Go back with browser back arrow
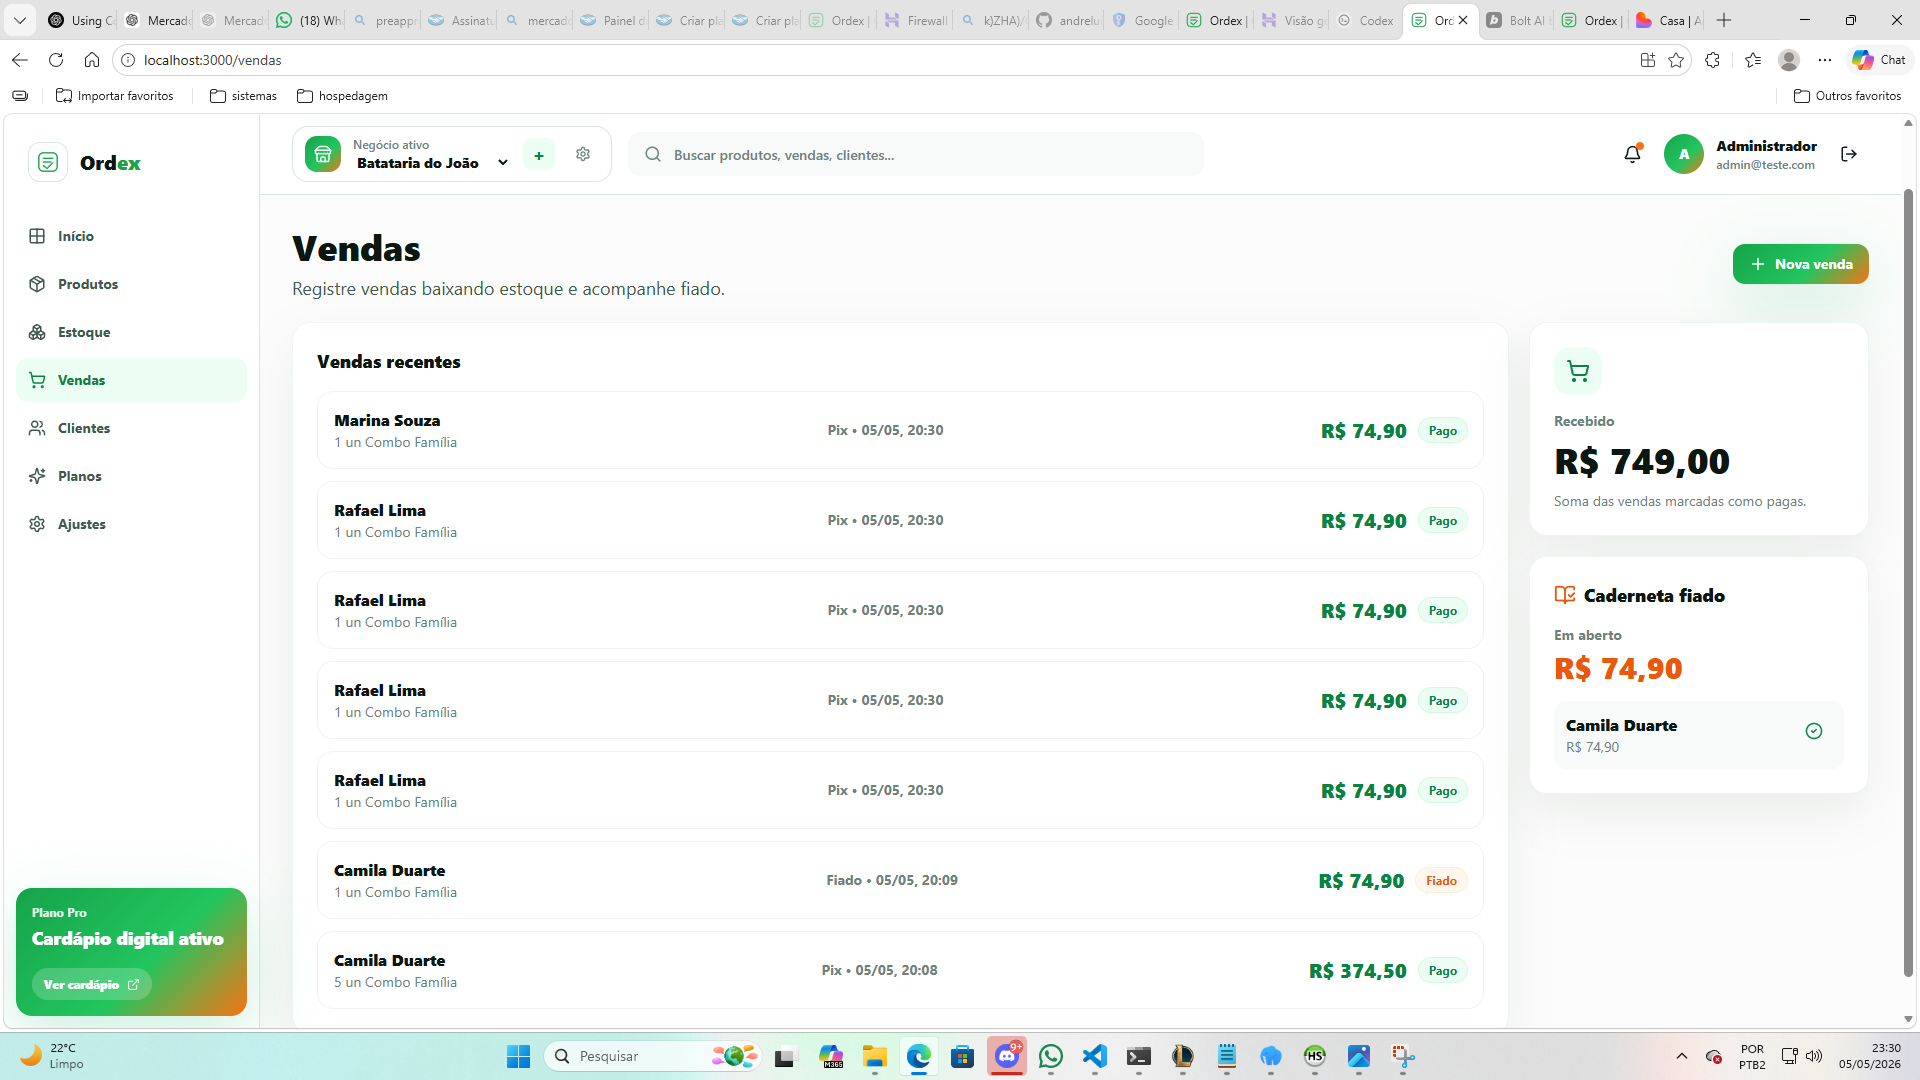The image size is (1920, 1080). point(20,60)
